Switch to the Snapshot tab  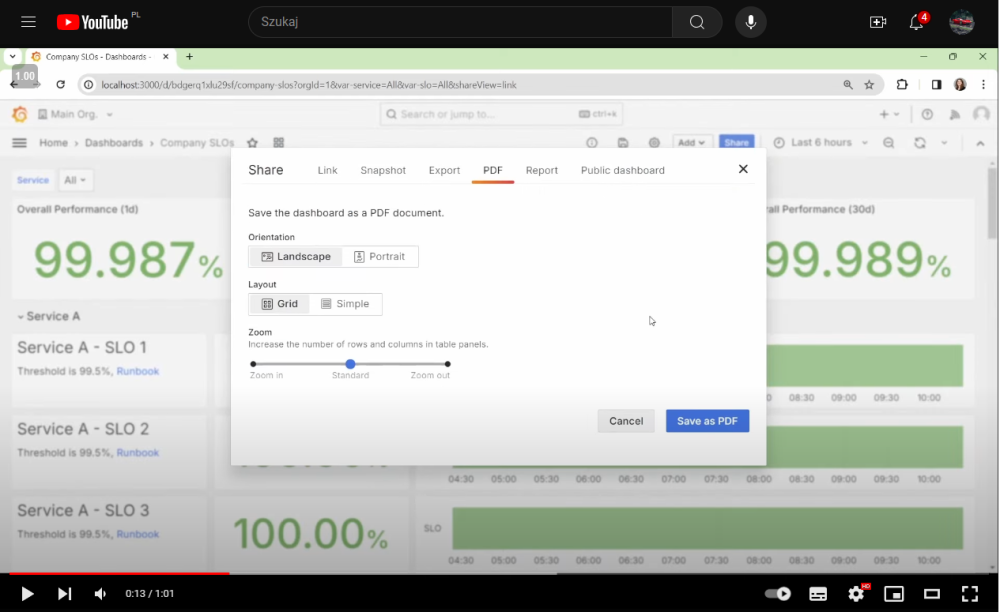(x=383, y=170)
